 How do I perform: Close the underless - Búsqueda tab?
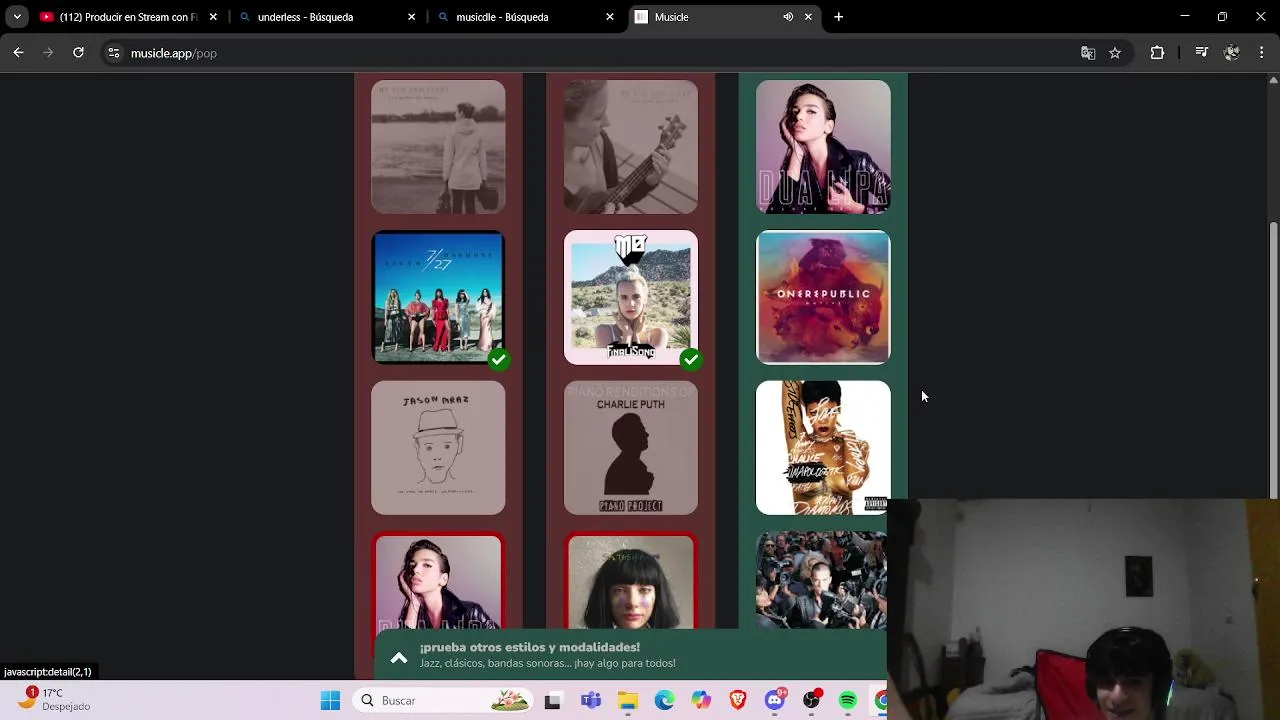coord(411,17)
